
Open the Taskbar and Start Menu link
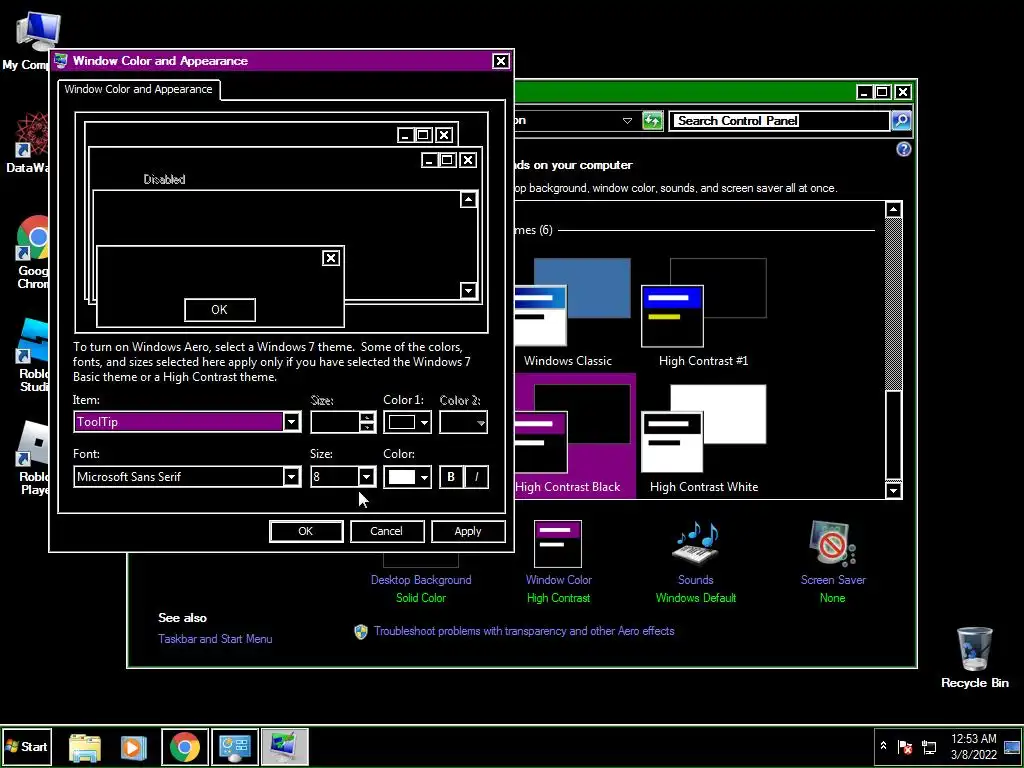[215, 639]
